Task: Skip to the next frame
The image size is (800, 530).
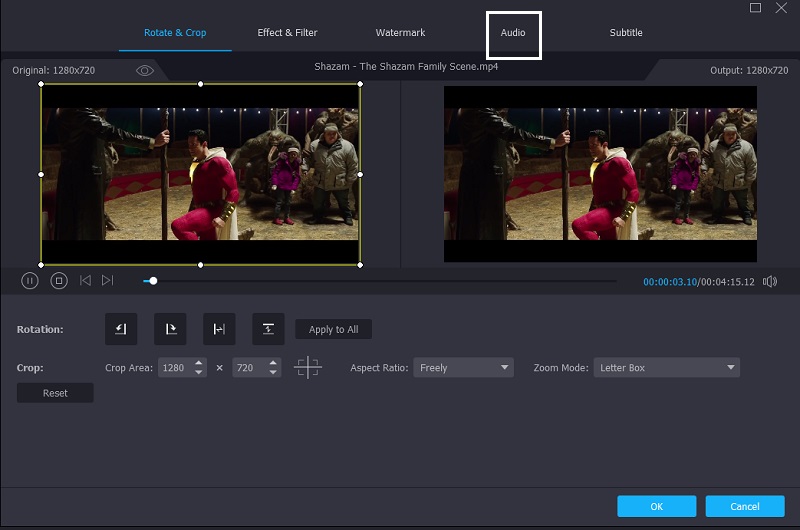Action: pyautogui.click(x=108, y=281)
